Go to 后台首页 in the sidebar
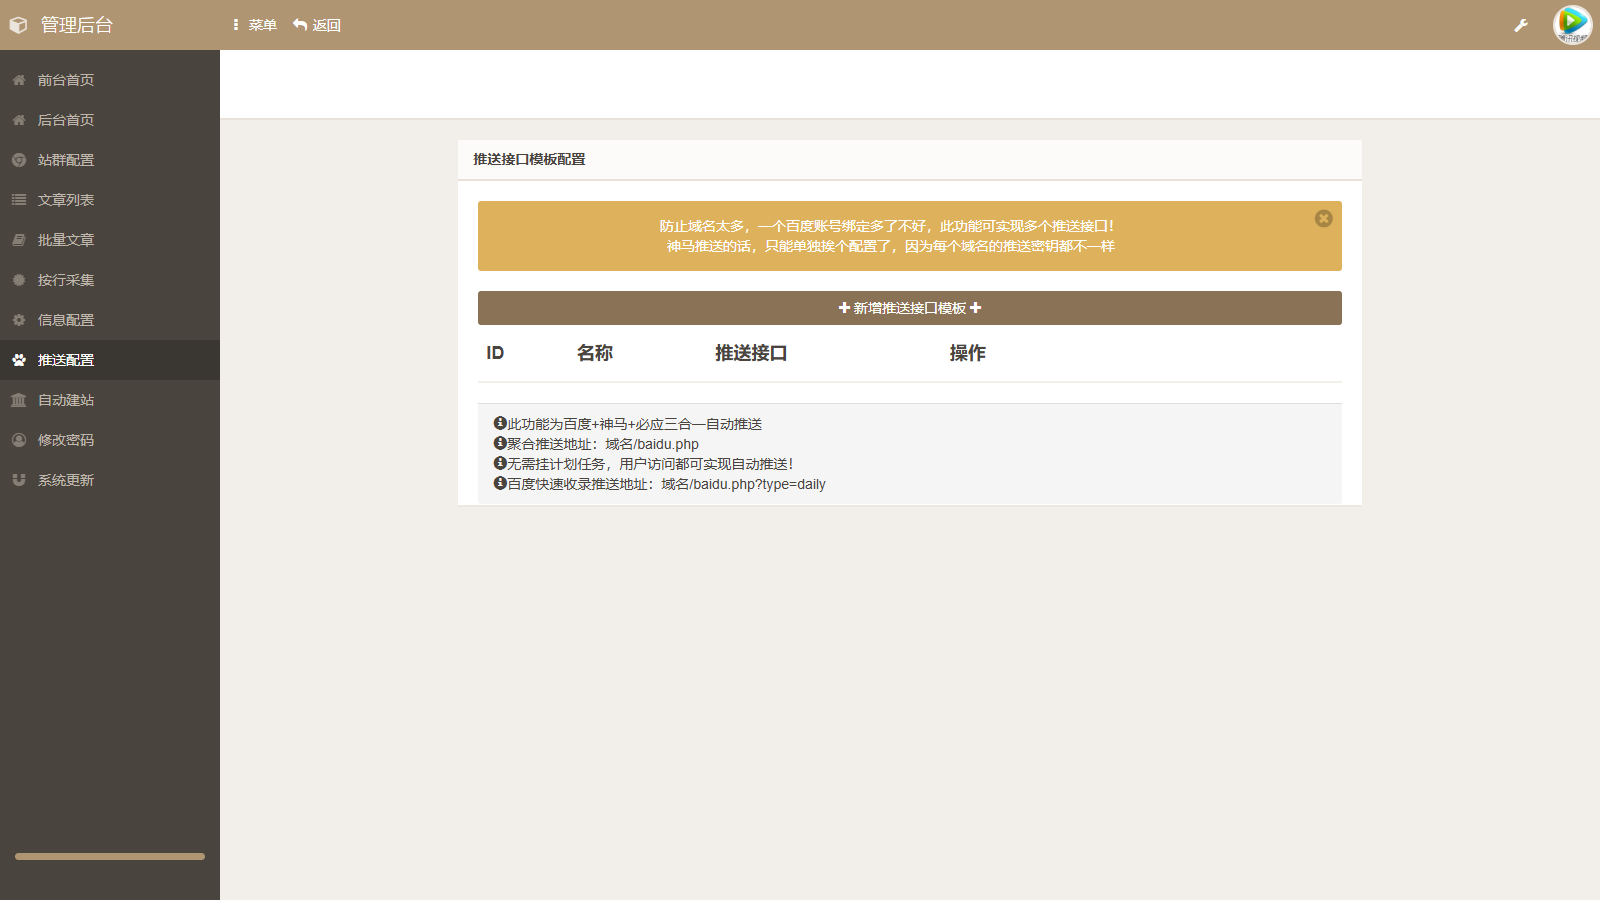Viewport: 1600px width, 900px height. (66, 120)
